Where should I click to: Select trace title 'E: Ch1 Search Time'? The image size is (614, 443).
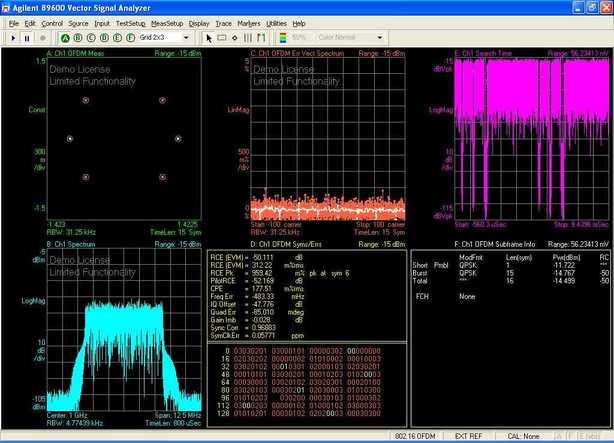click(483, 53)
